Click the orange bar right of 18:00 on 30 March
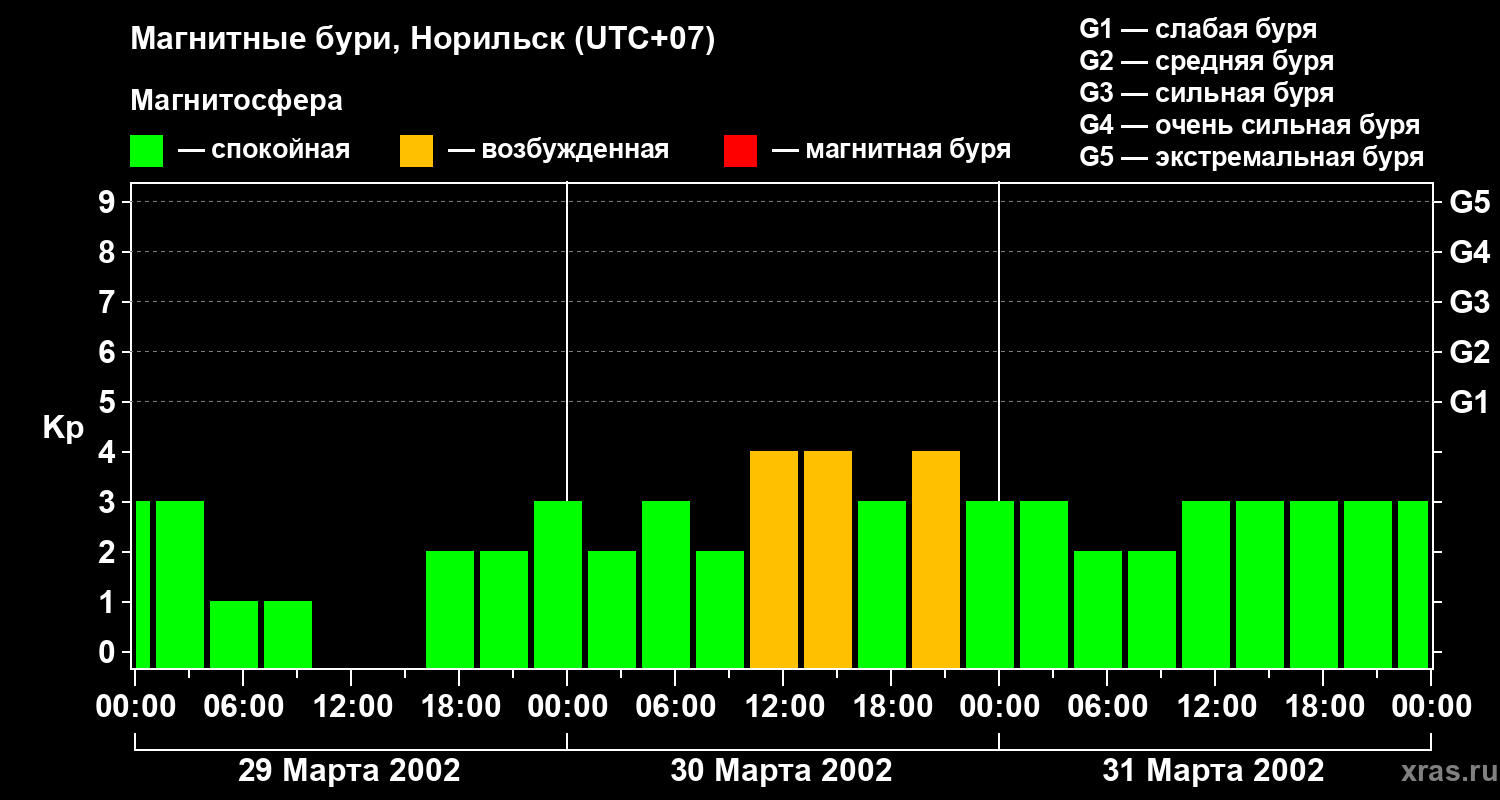Viewport: 1500px width, 800px height. [x=936, y=560]
